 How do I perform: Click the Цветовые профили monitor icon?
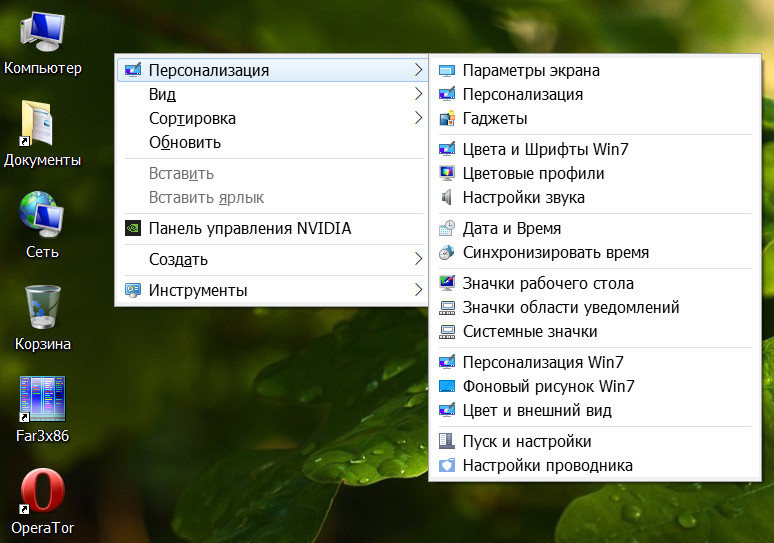coord(447,173)
